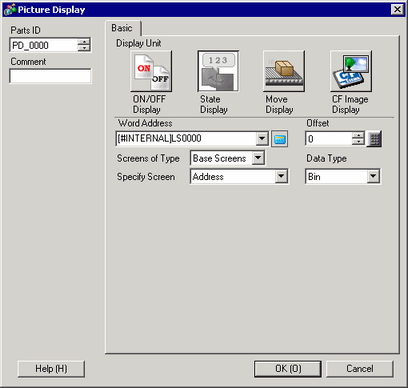
Task: Click the OK (O) button
Action: (x=288, y=369)
